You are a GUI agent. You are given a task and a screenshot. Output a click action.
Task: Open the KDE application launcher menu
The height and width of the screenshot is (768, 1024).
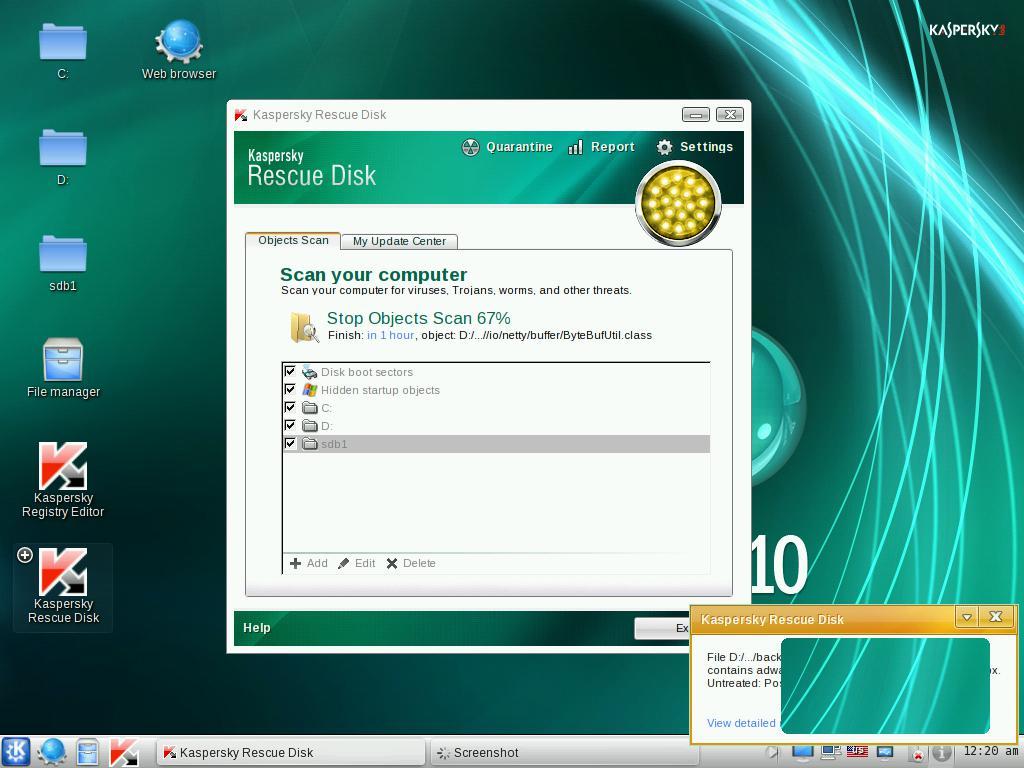[17, 752]
